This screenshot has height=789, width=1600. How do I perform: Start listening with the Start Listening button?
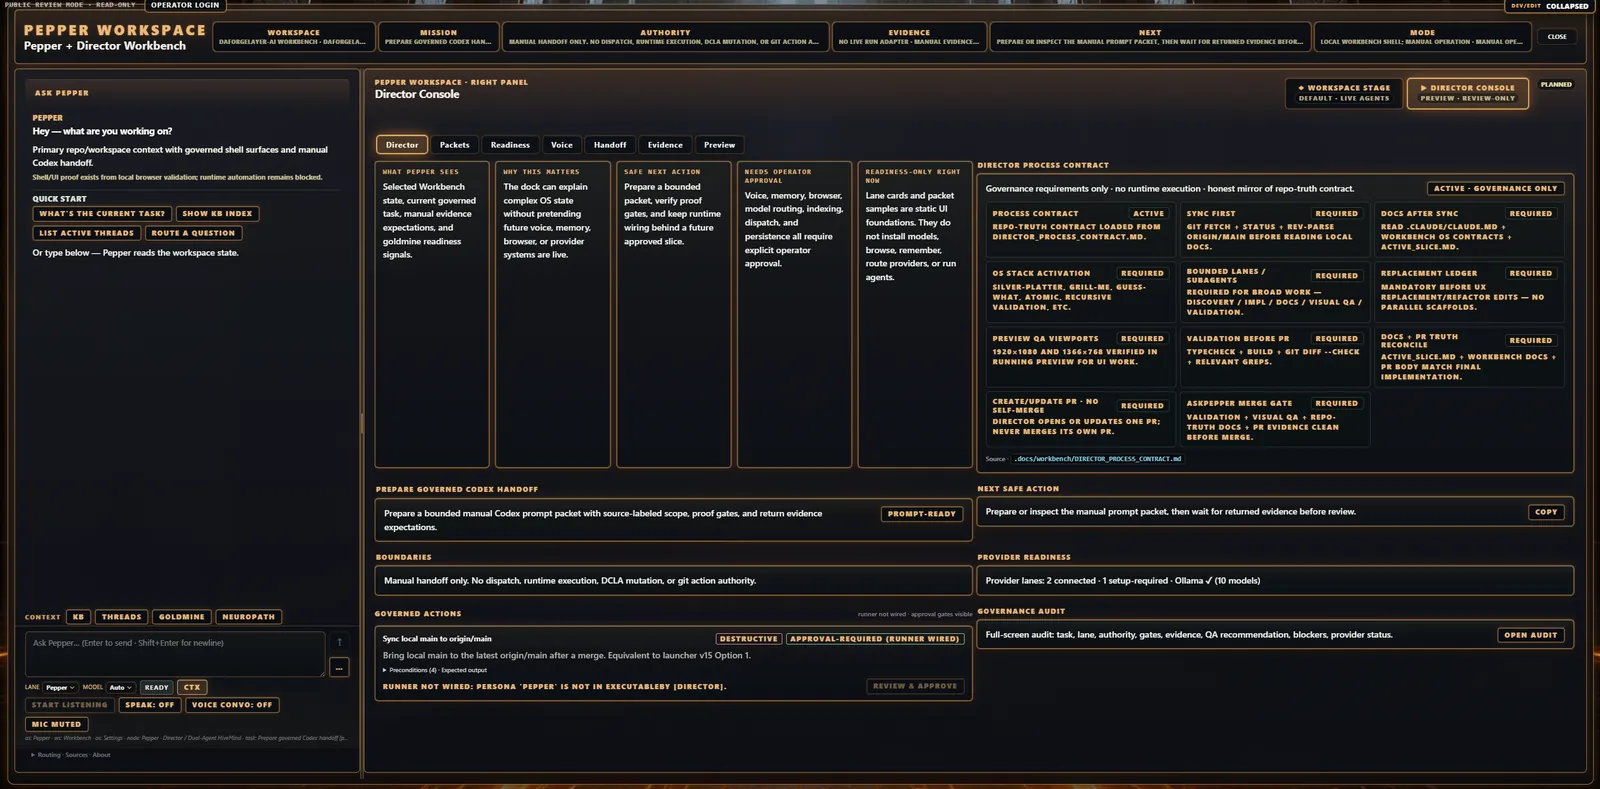[x=69, y=705]
